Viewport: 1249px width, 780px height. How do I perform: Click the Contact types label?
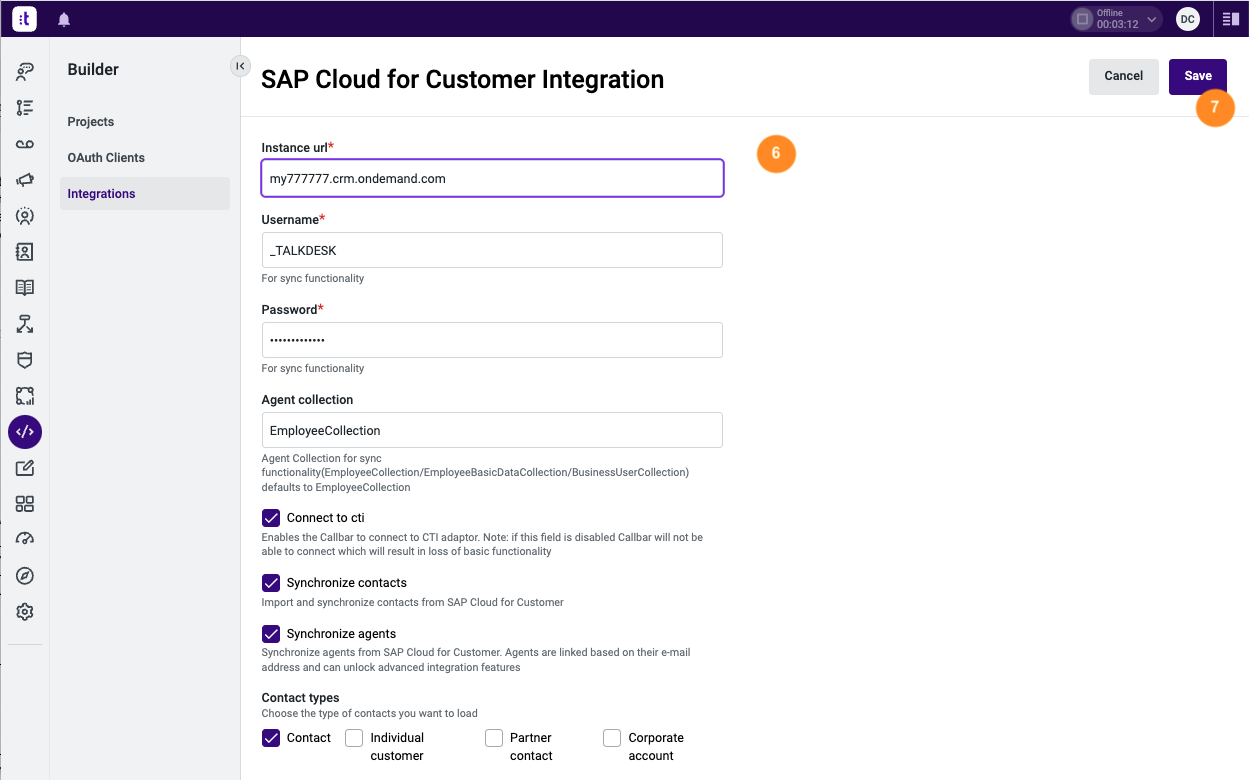300,698
